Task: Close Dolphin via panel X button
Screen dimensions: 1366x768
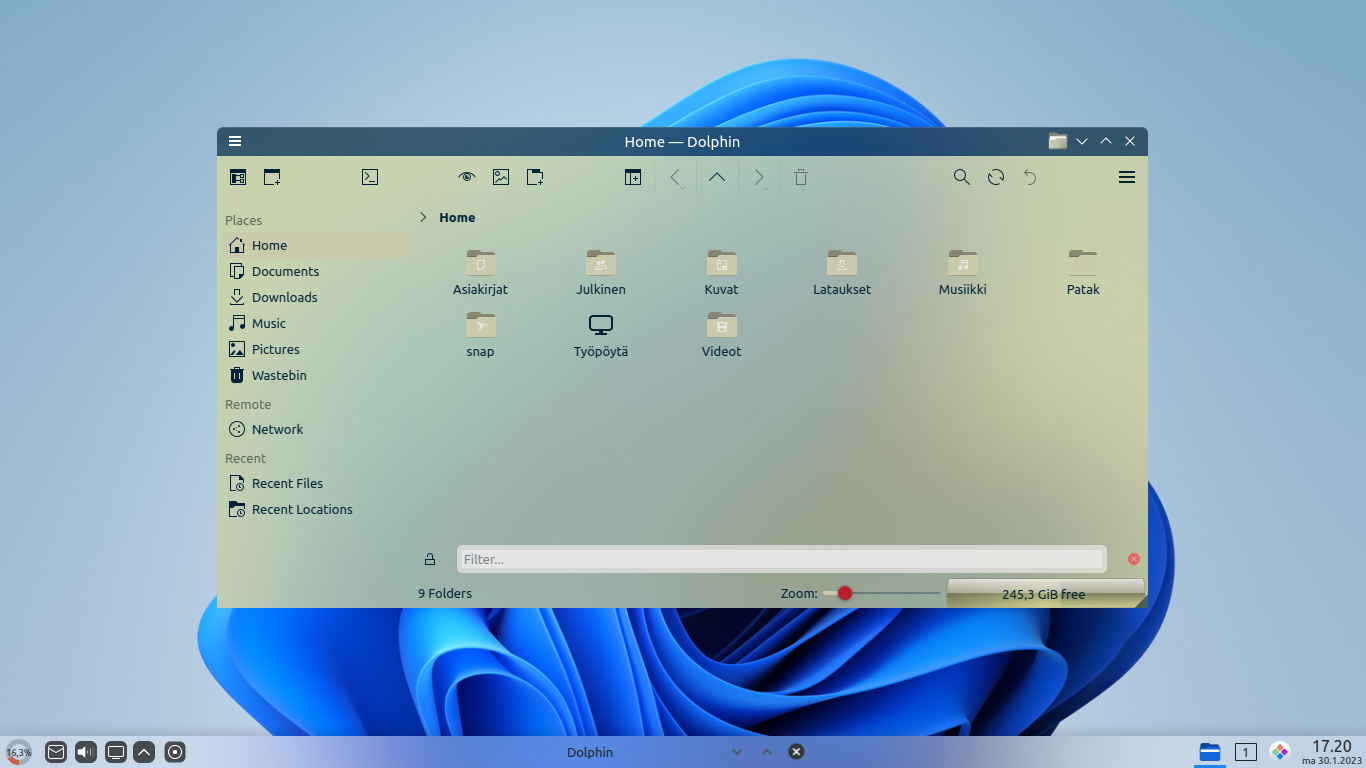Action: coord(796,752)
